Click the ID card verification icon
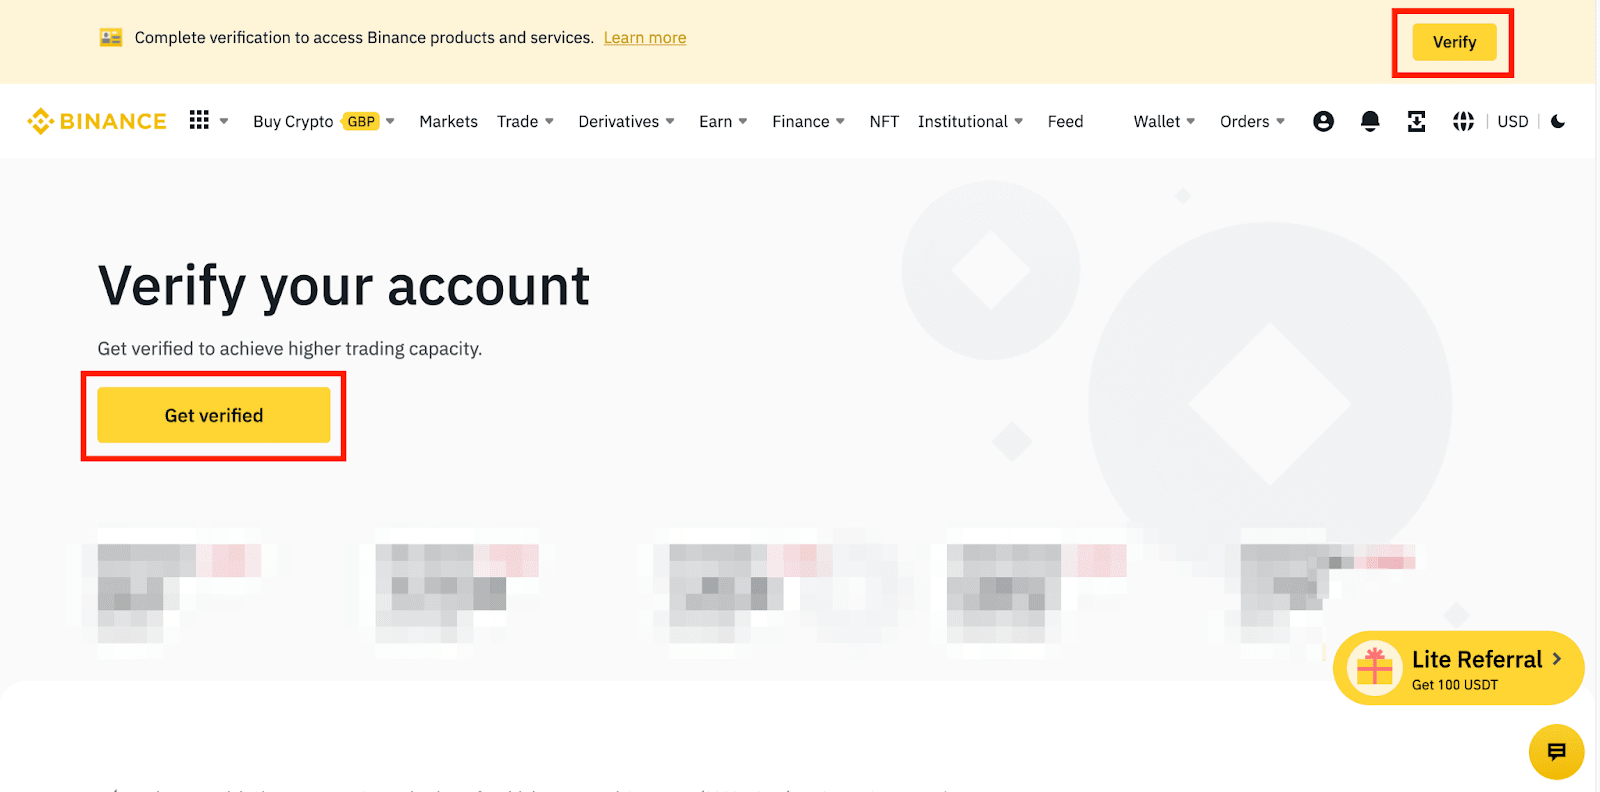This screenshot has width=1600, height=792. pyautogui.click(x=111, y=38)
